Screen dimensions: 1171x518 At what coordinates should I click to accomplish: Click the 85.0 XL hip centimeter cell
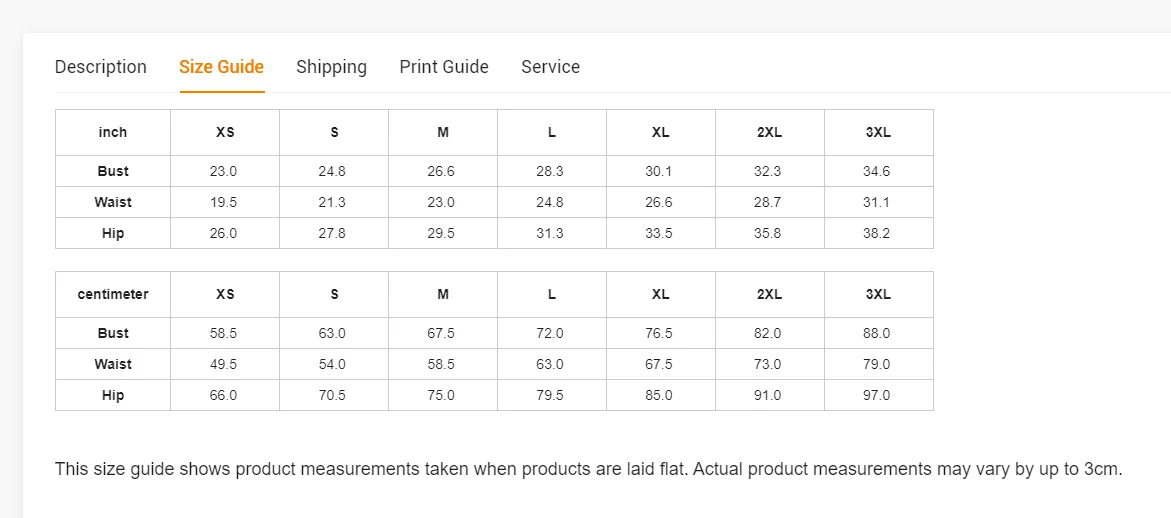coord(661,395)
